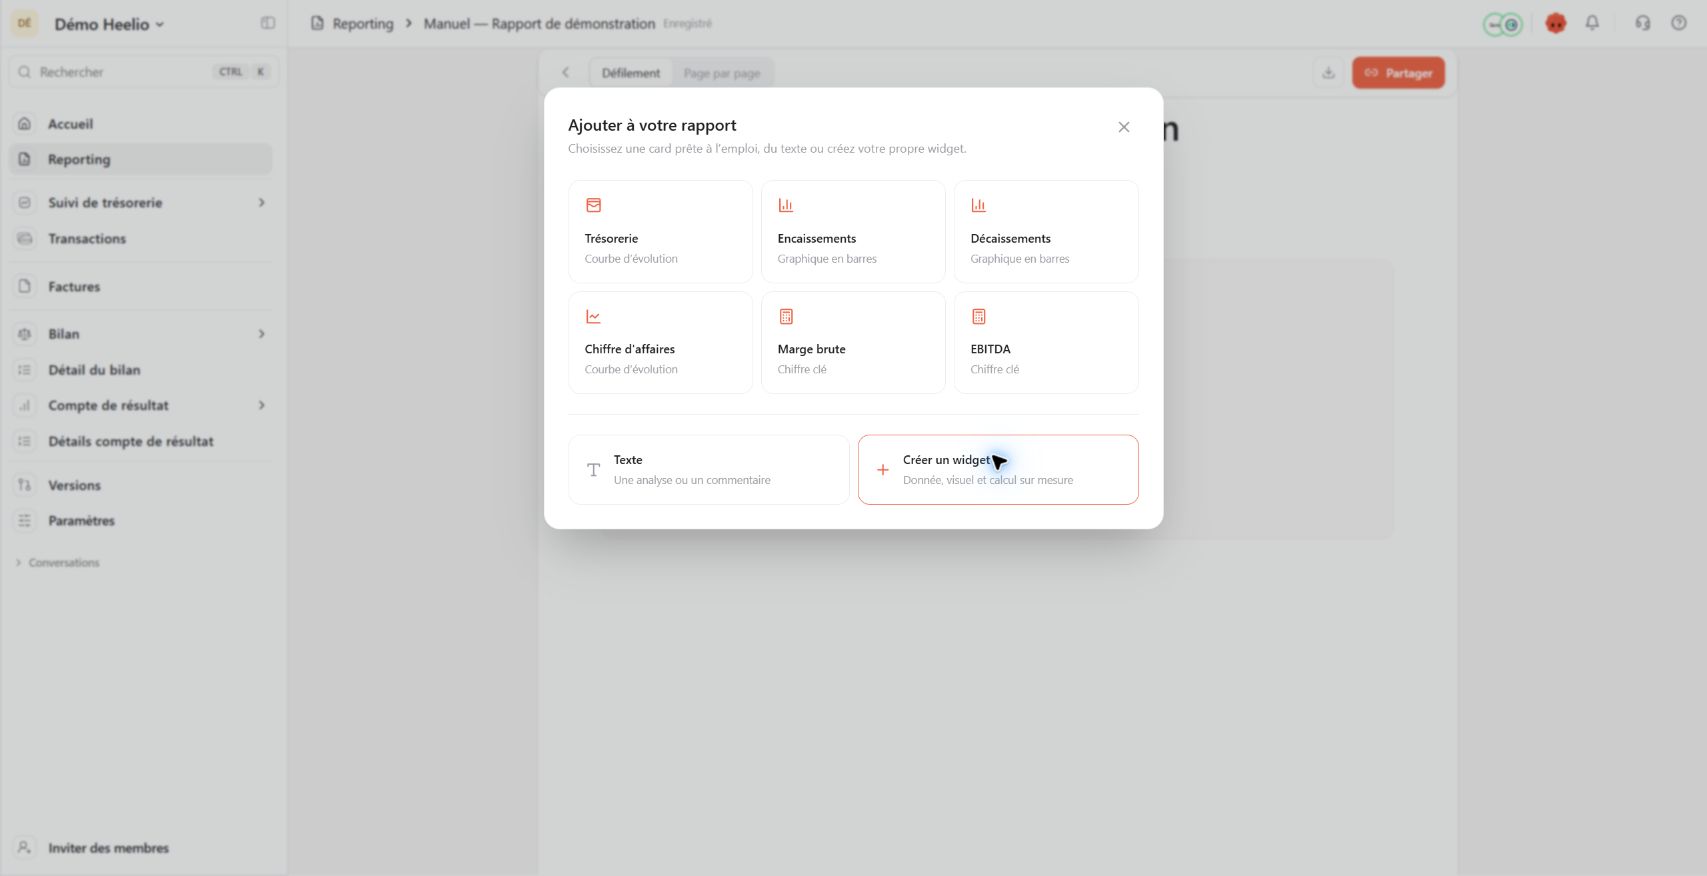Viewport: 1707px width, 876px height.
Task: Open Reporting in the sidebar
Action: tap(140, 159)
